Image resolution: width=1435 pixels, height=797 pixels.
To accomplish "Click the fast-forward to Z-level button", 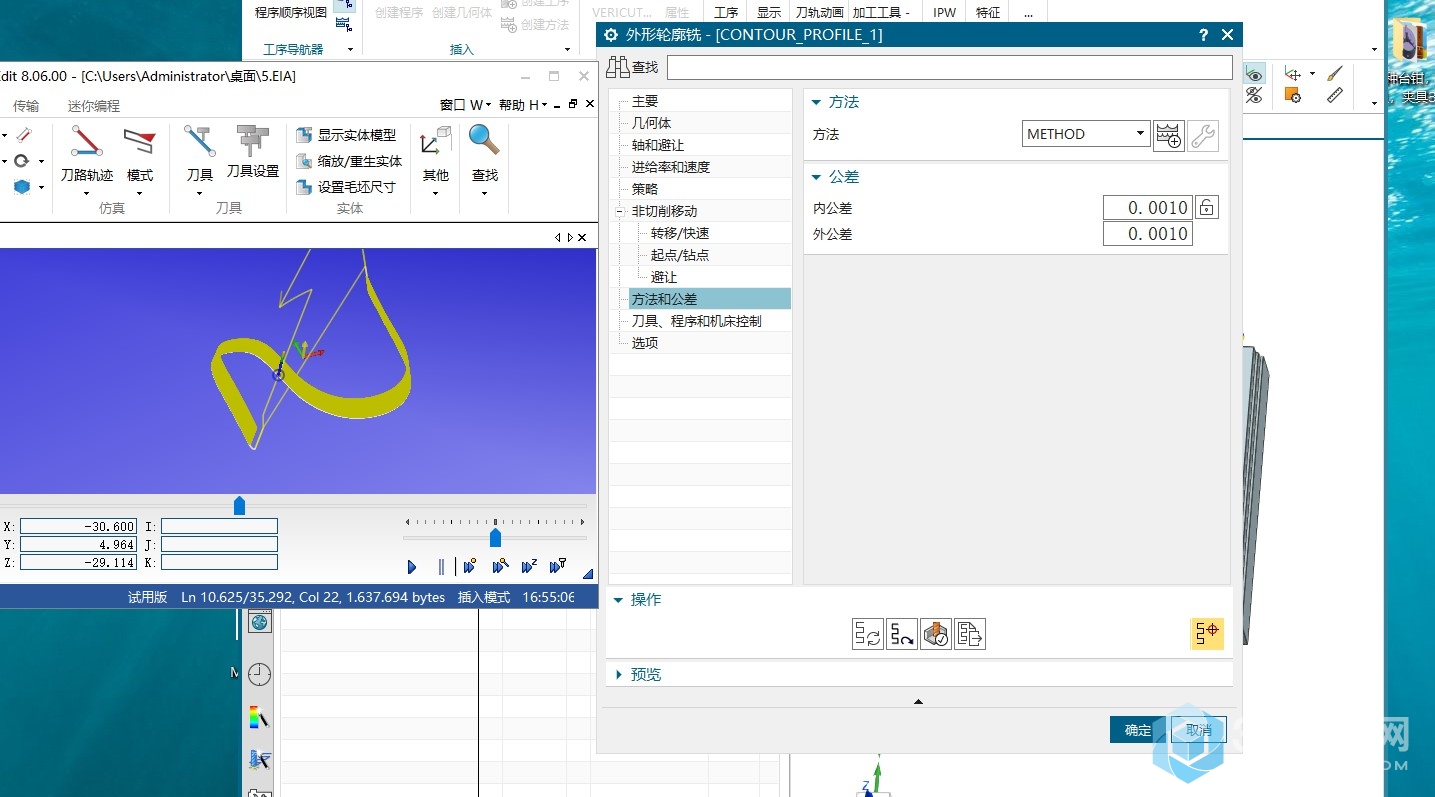I will pos(530,567).
